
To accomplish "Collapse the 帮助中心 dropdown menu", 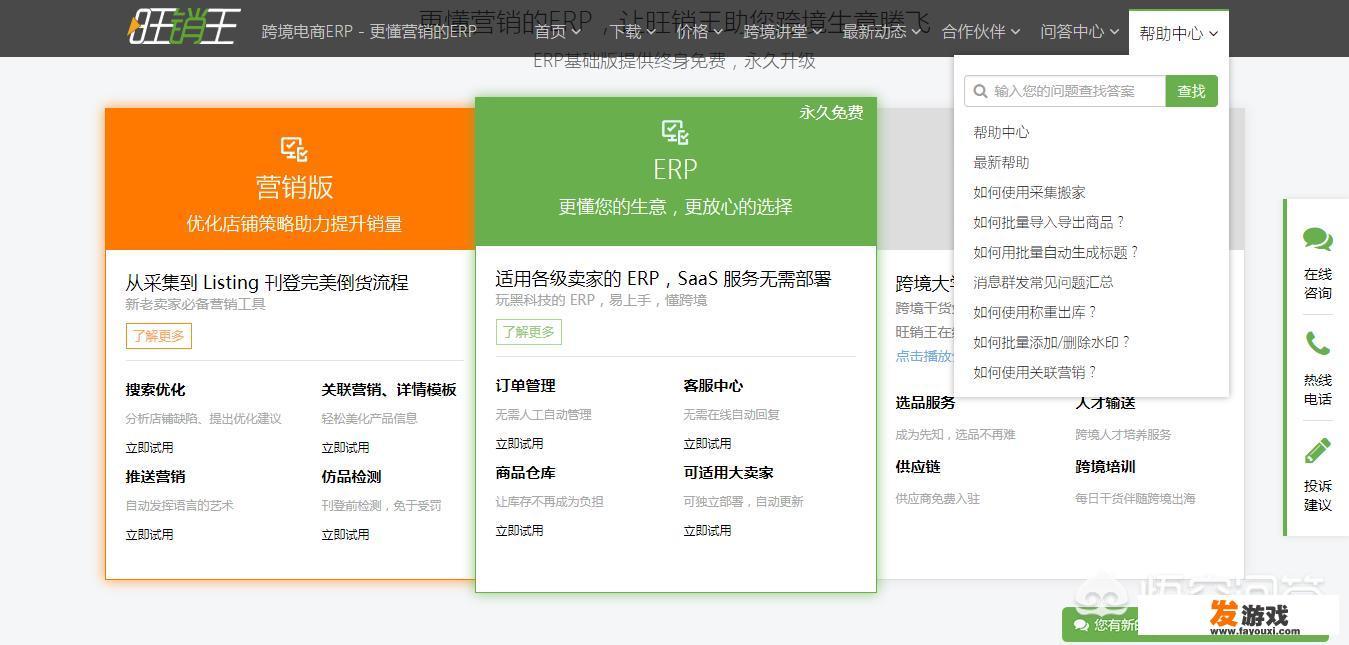I will (1179, 33).
